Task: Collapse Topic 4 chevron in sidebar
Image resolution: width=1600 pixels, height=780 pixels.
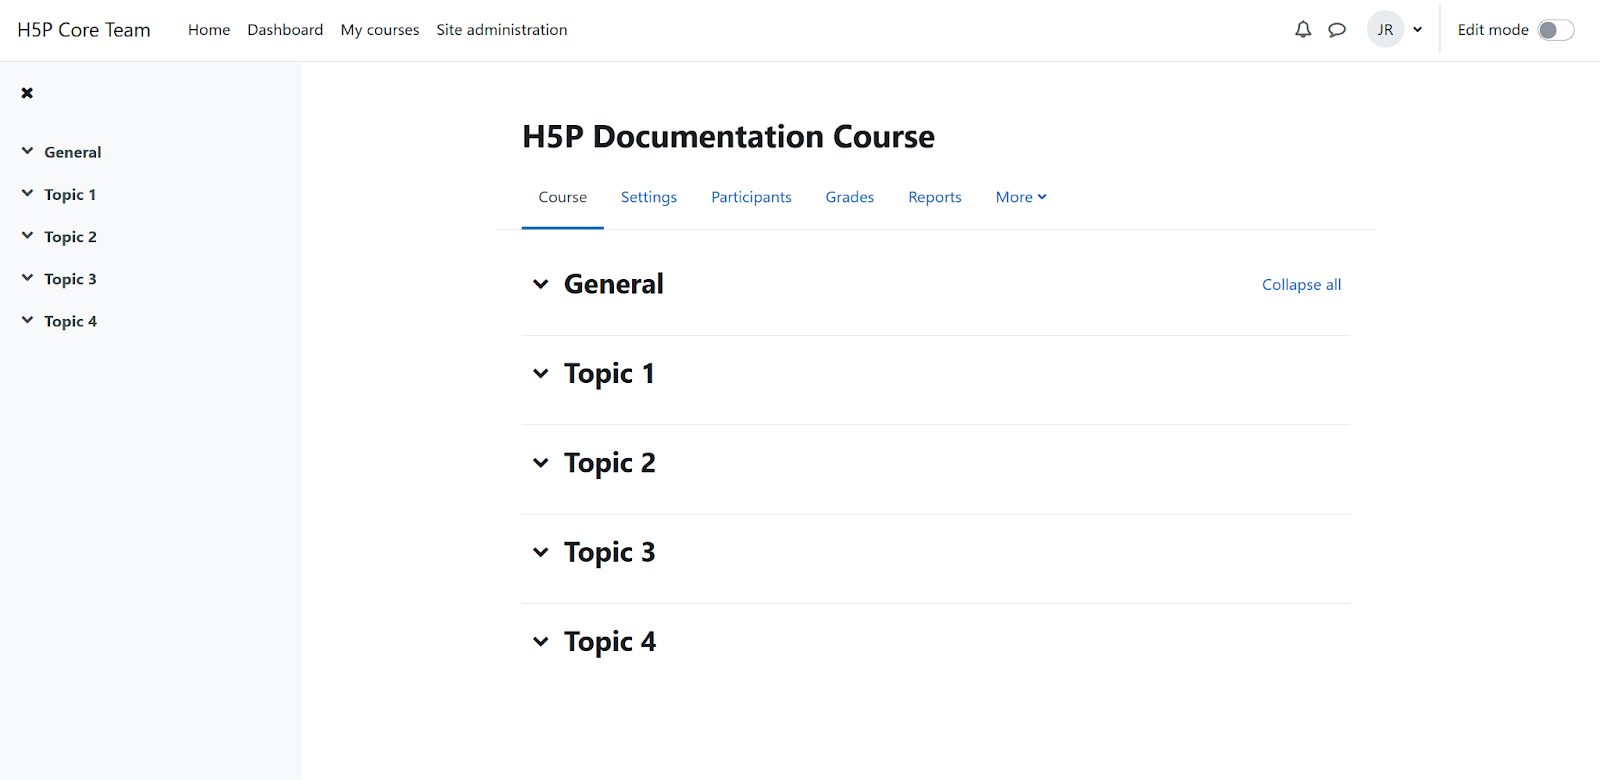Action: (27, 320)
